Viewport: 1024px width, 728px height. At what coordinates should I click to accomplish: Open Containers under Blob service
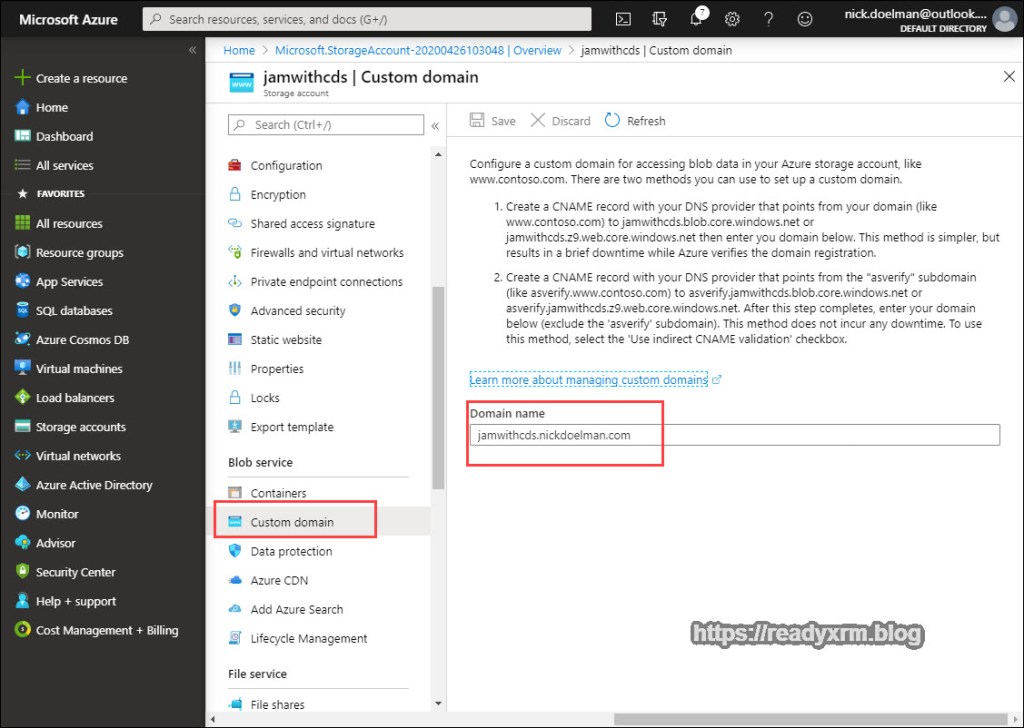[x=278, y=493]
